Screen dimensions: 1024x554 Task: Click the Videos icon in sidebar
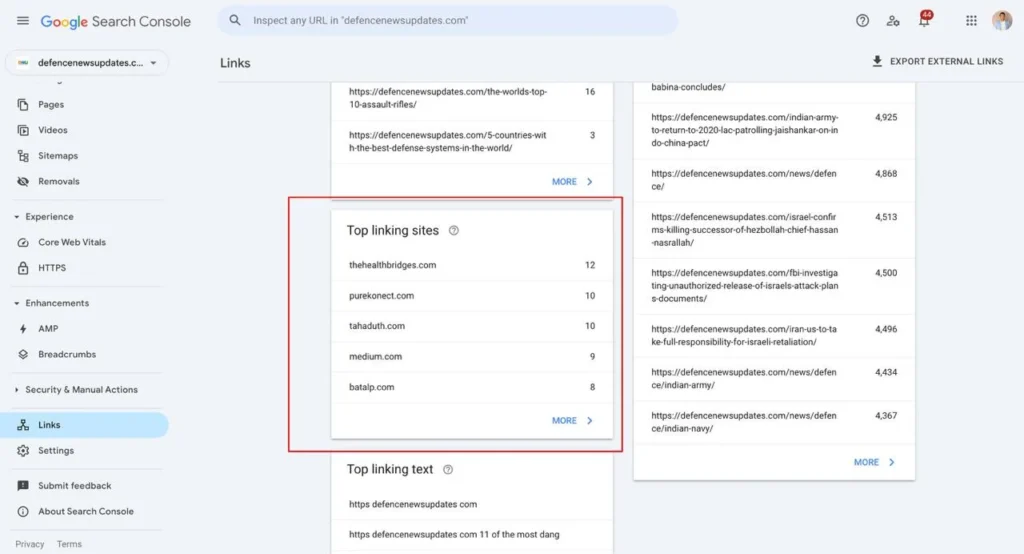point(23,130)
